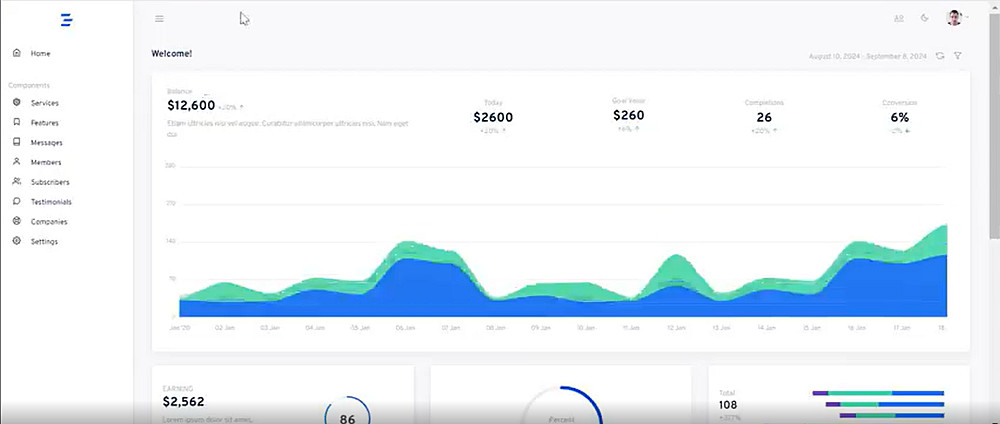Viewport: 1000px width, 424px height.
Task: Click the Welcome! heading
Action: point(172,54)
